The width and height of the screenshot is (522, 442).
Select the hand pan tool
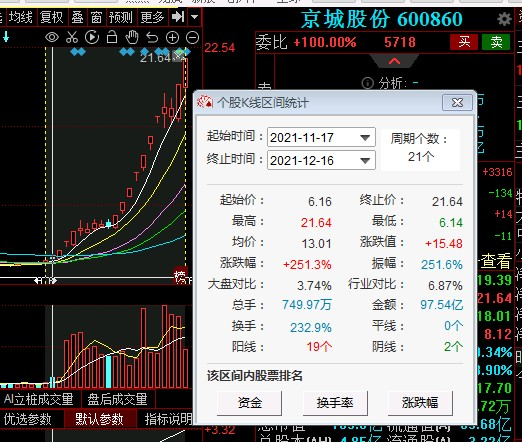132,37
